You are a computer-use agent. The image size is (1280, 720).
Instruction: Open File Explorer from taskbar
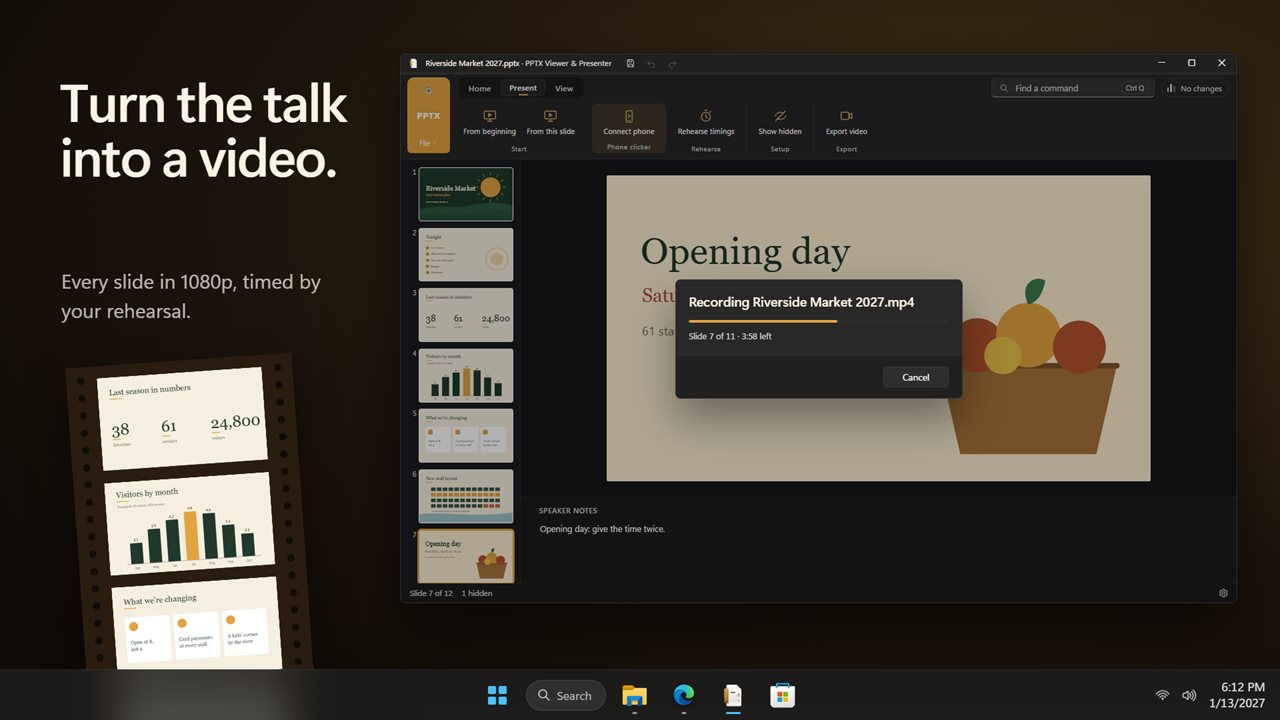click(x=634, y=695)
